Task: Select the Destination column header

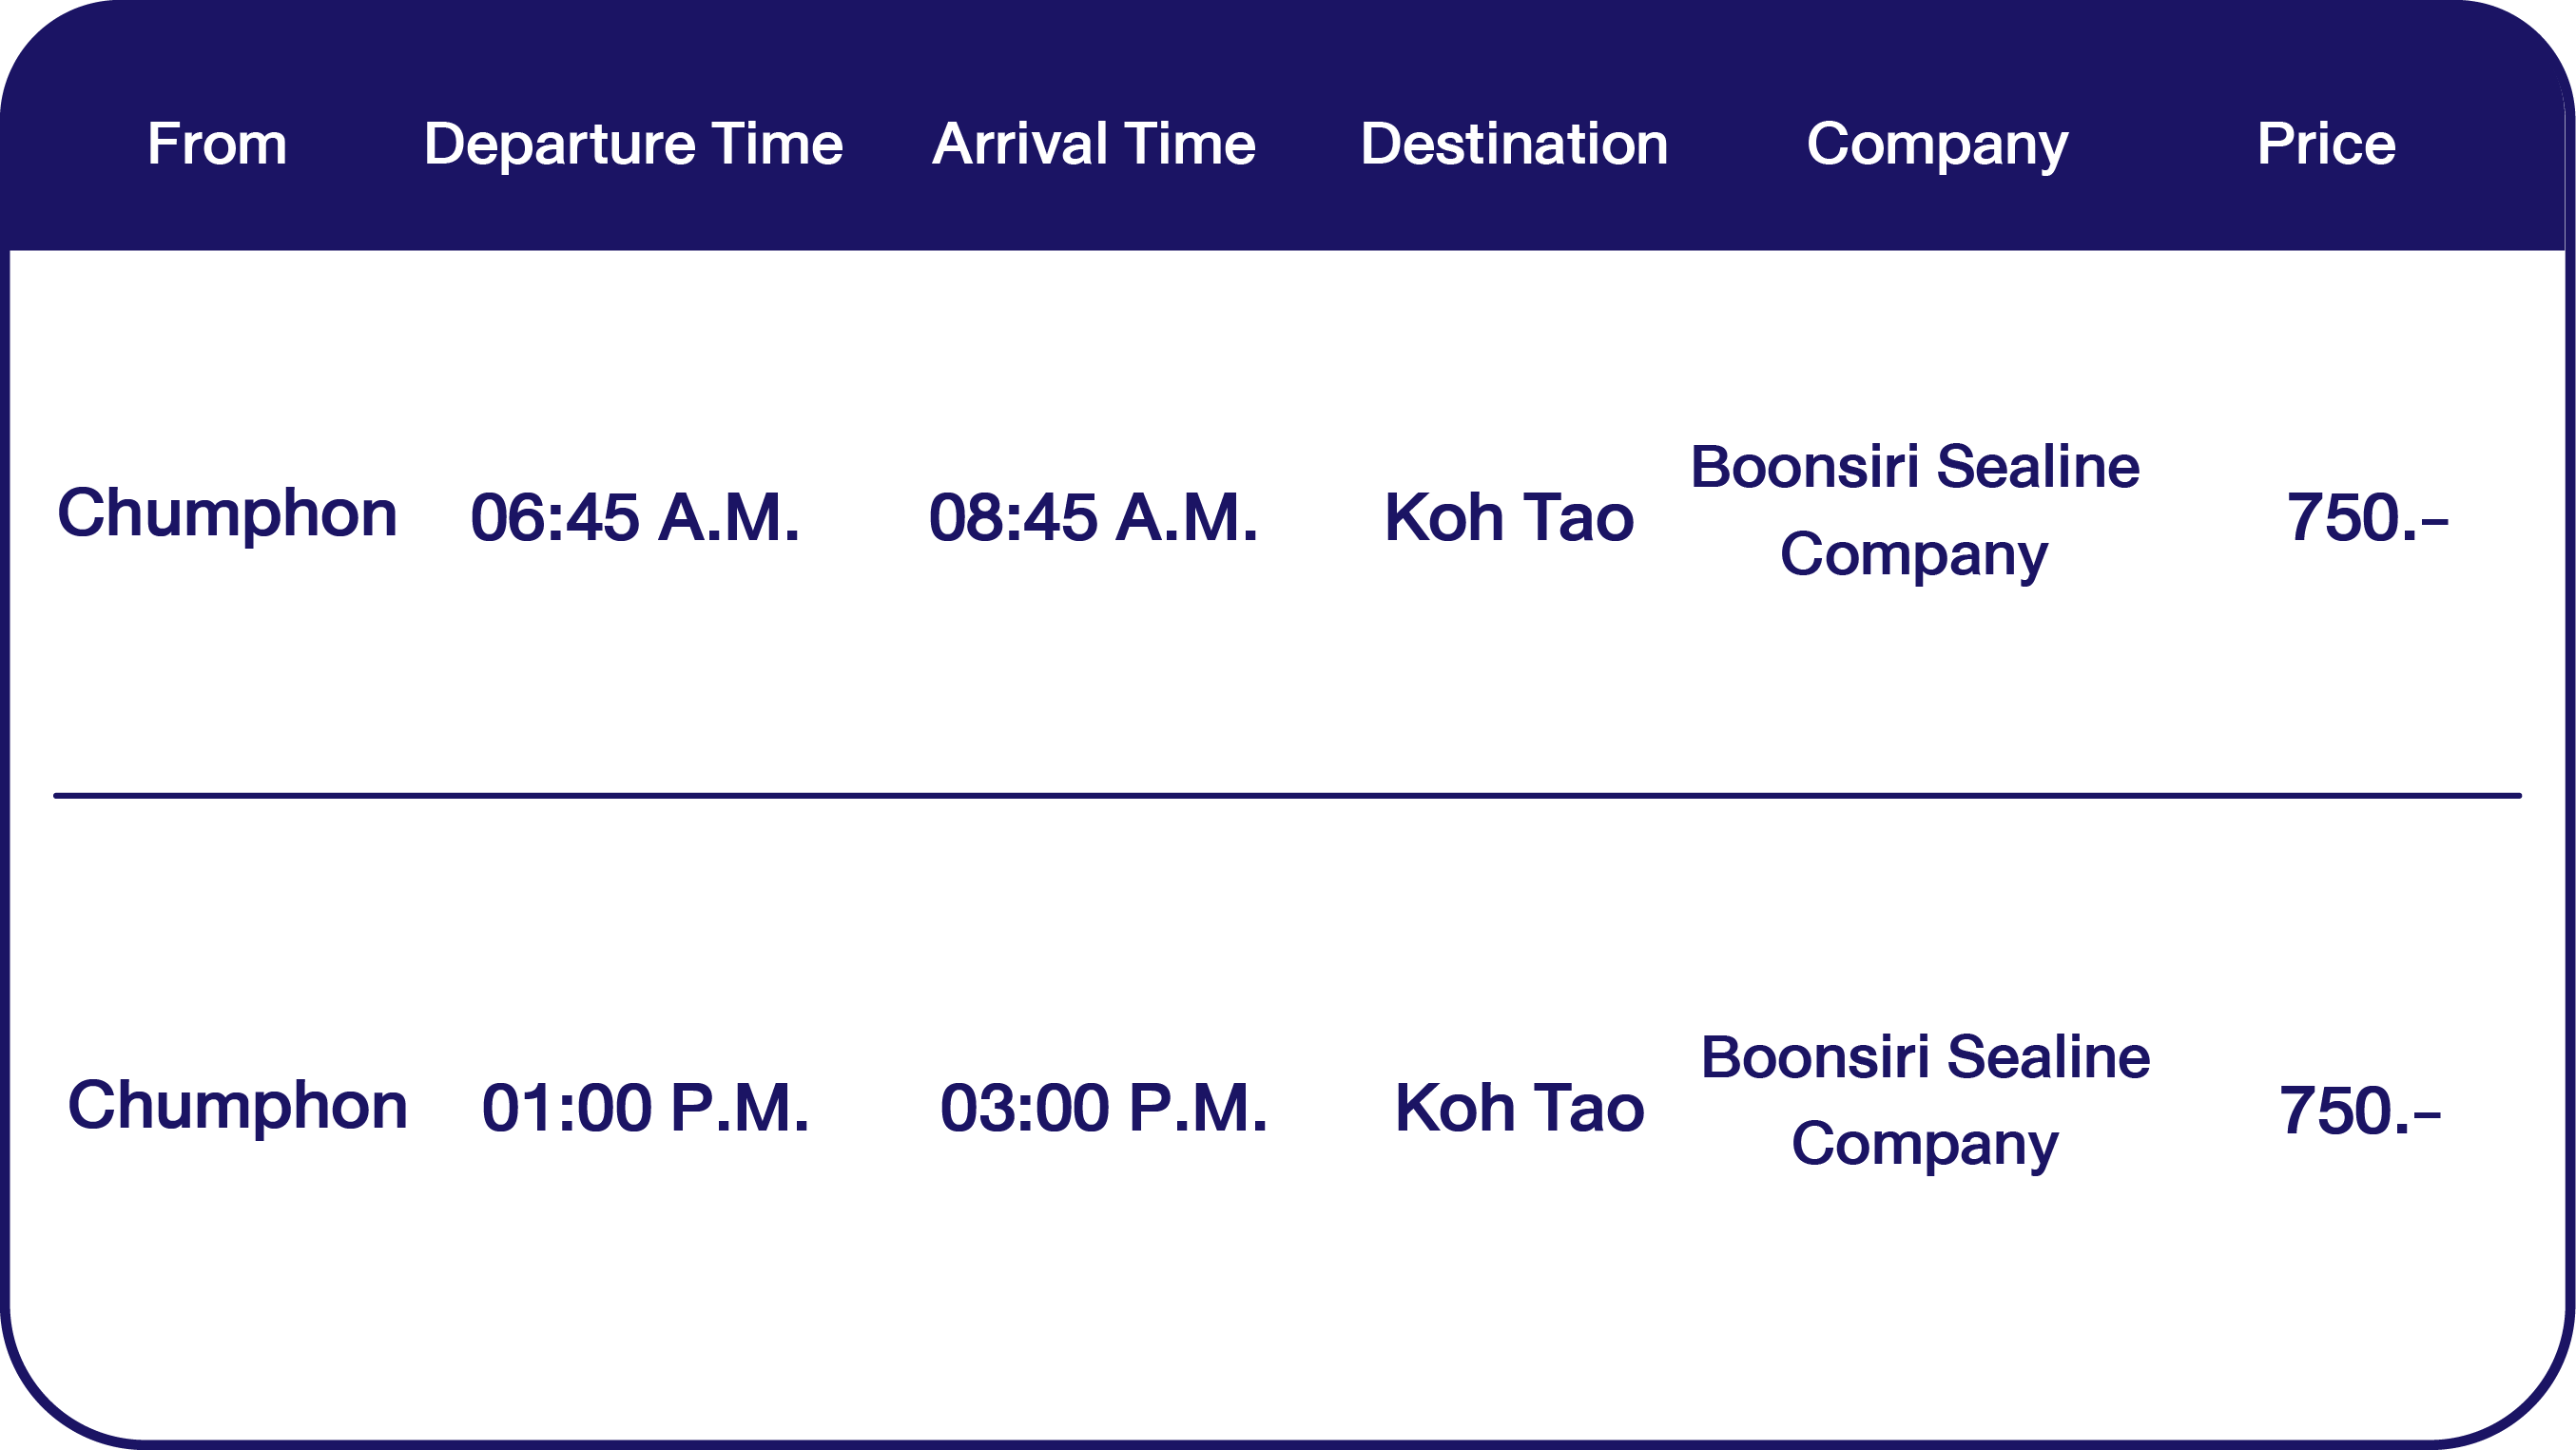Action: coord(1514,144)
